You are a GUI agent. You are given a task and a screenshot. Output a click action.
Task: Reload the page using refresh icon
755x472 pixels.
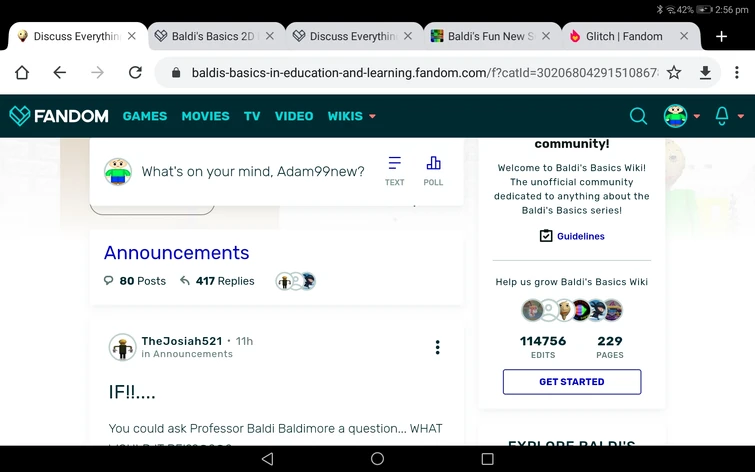pyautogui.click(x=135, y=73)
